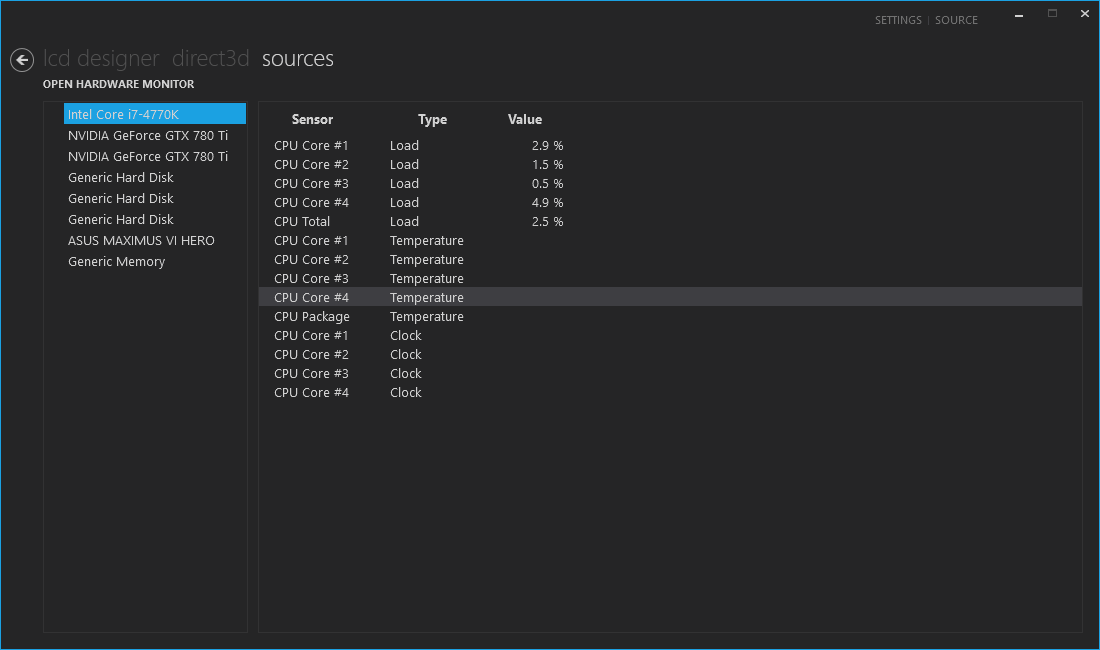Select CPU Core #1 Temperature row
Screen dimensions: 1100x650
coord(670,241)
